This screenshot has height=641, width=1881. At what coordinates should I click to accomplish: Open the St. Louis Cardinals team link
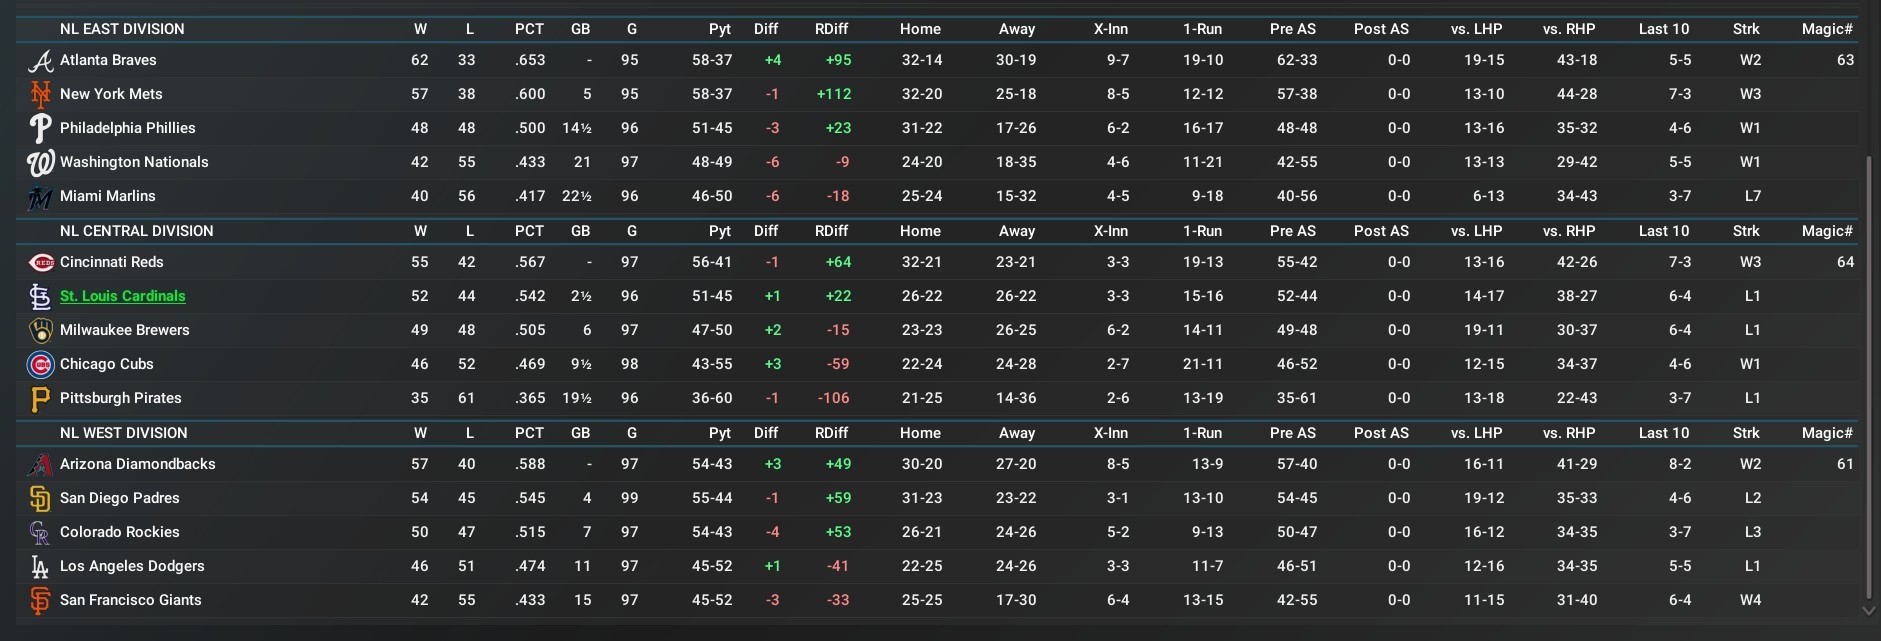point(122,296)
